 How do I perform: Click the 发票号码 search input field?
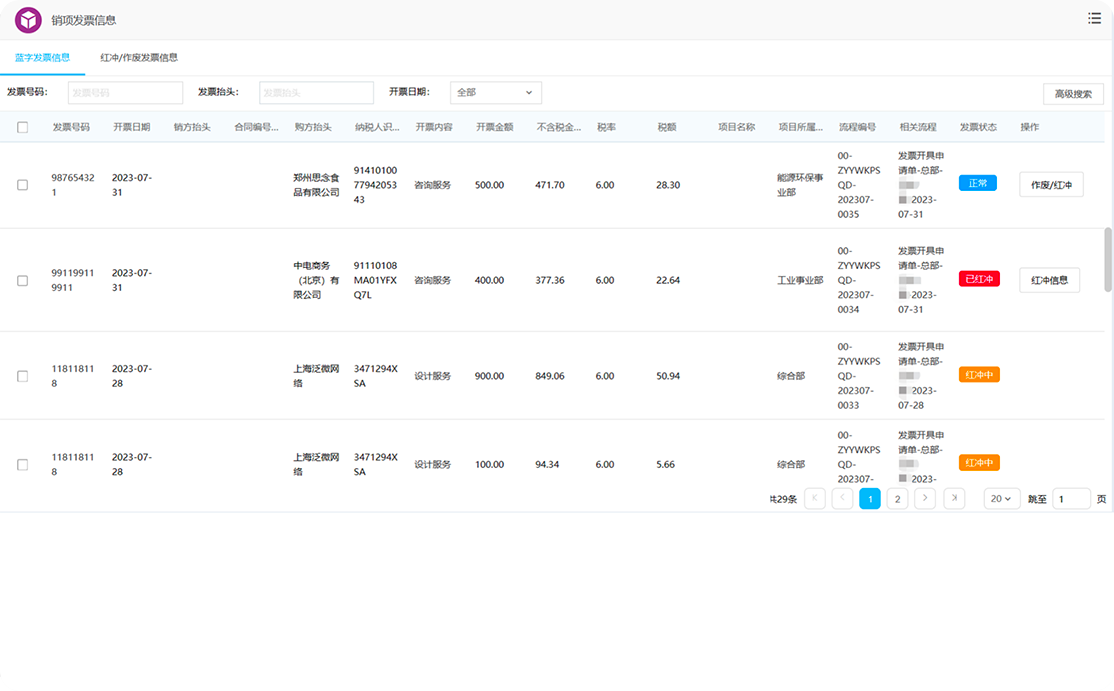125,93
